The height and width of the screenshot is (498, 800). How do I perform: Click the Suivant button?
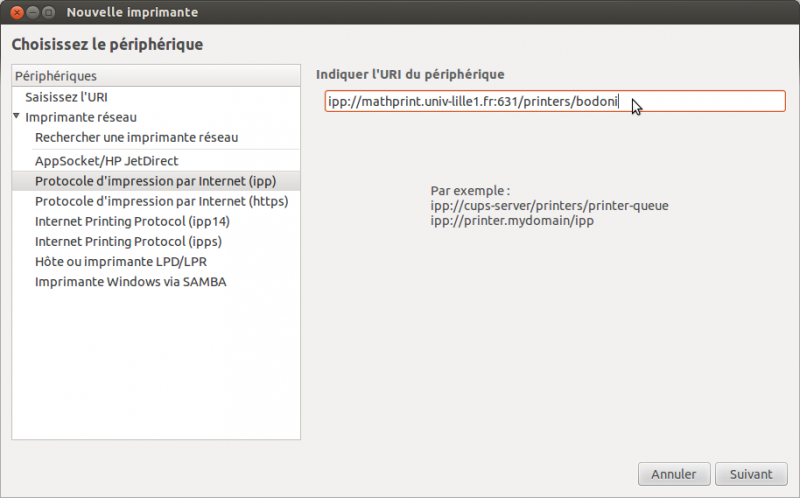click(x=751, y=474)
